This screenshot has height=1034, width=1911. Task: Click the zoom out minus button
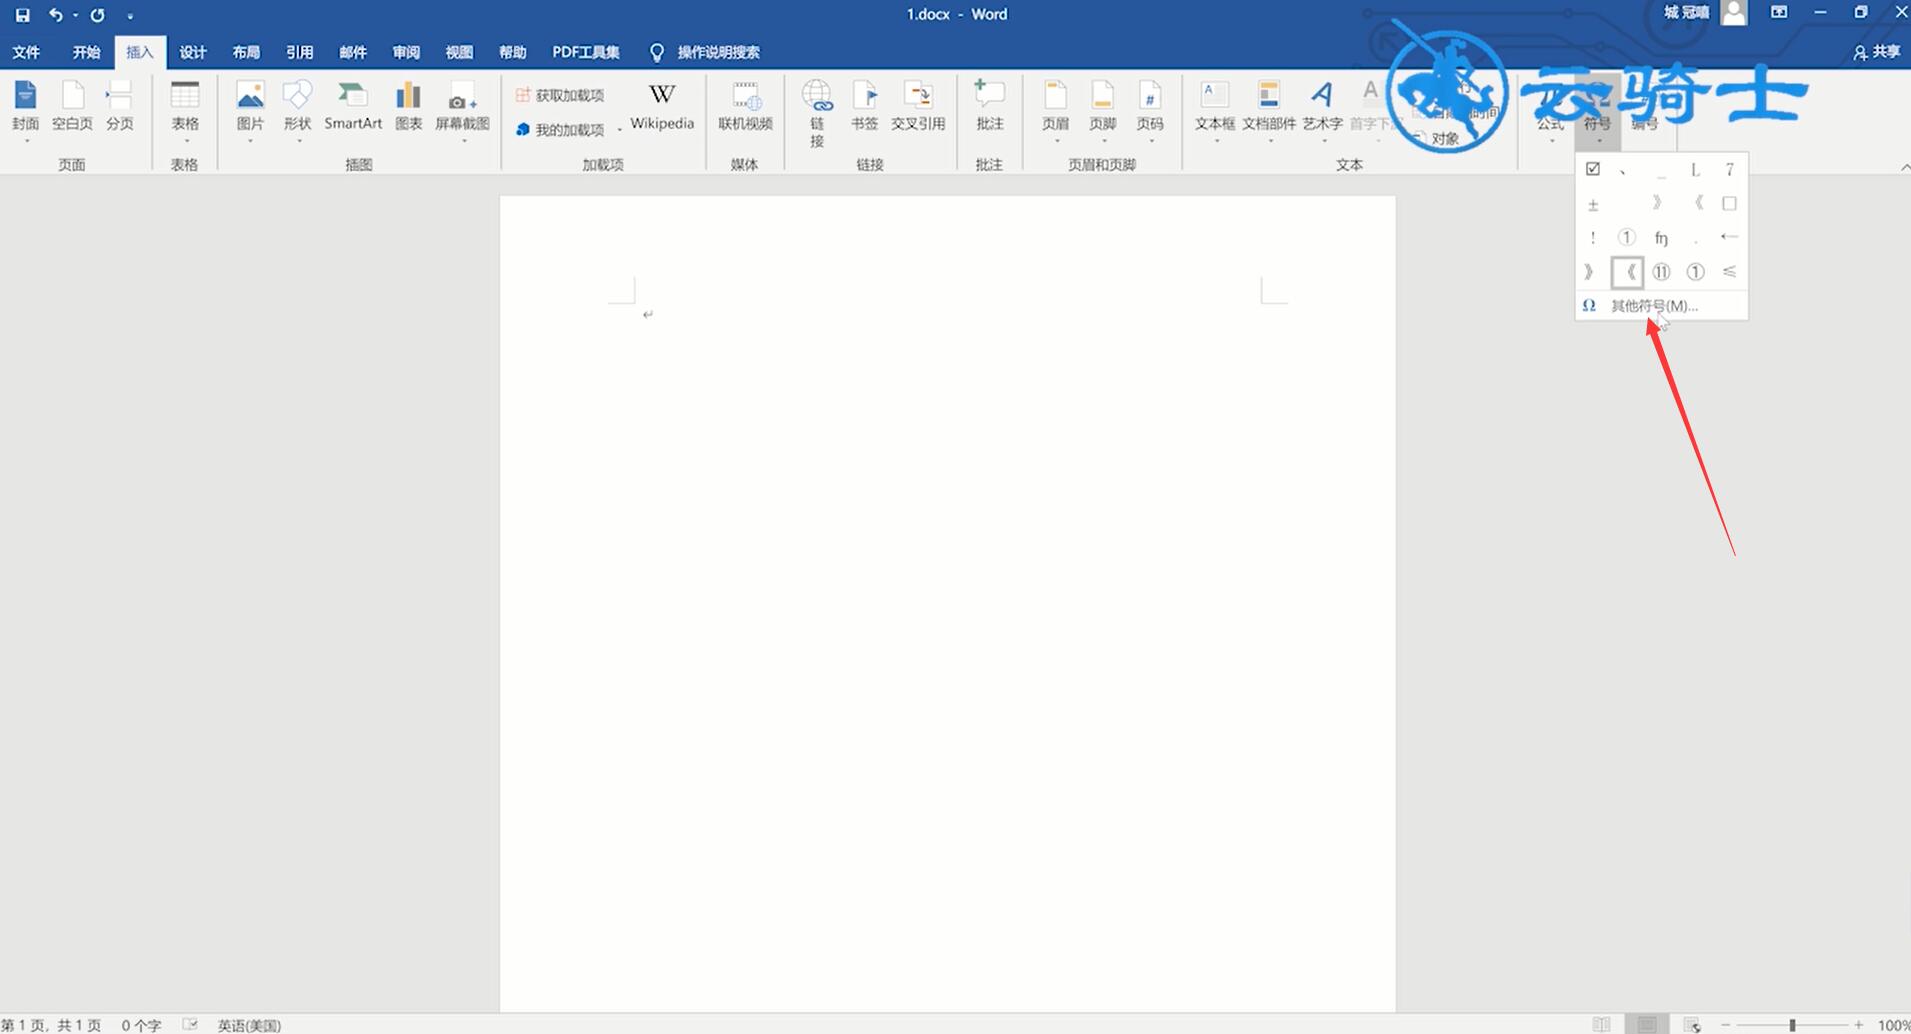click(x=1726, y=1025)
